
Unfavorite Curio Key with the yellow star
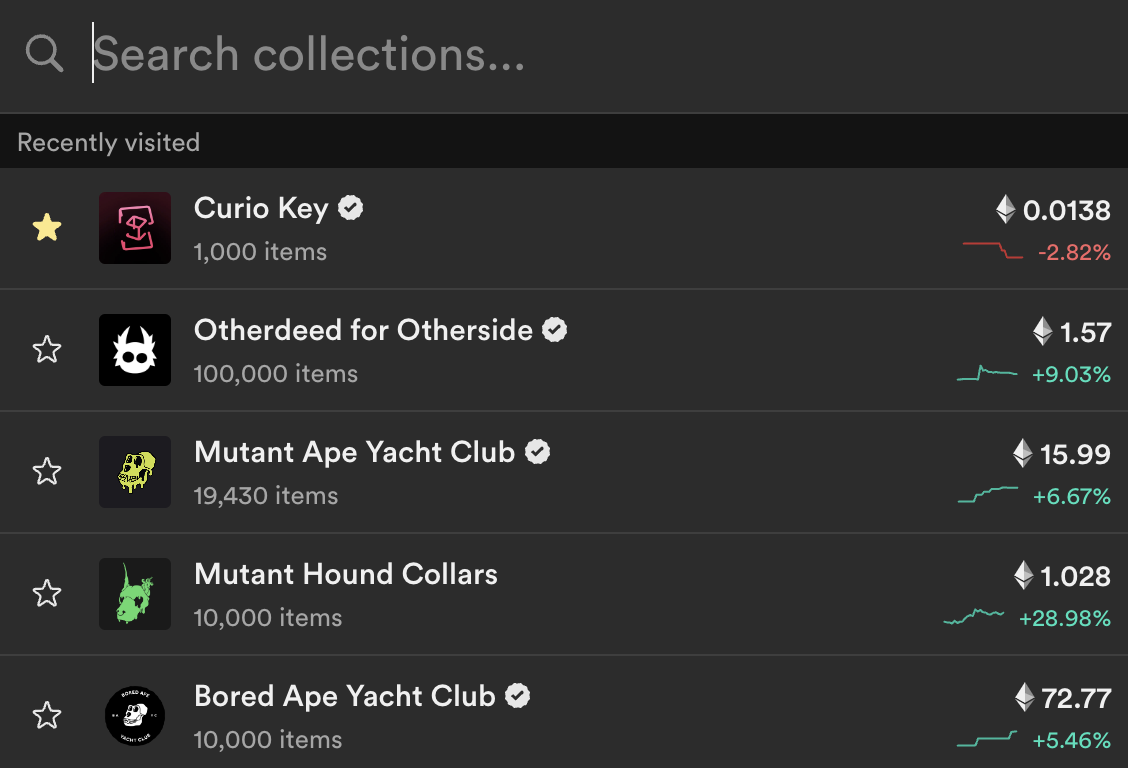click(47, 227)
